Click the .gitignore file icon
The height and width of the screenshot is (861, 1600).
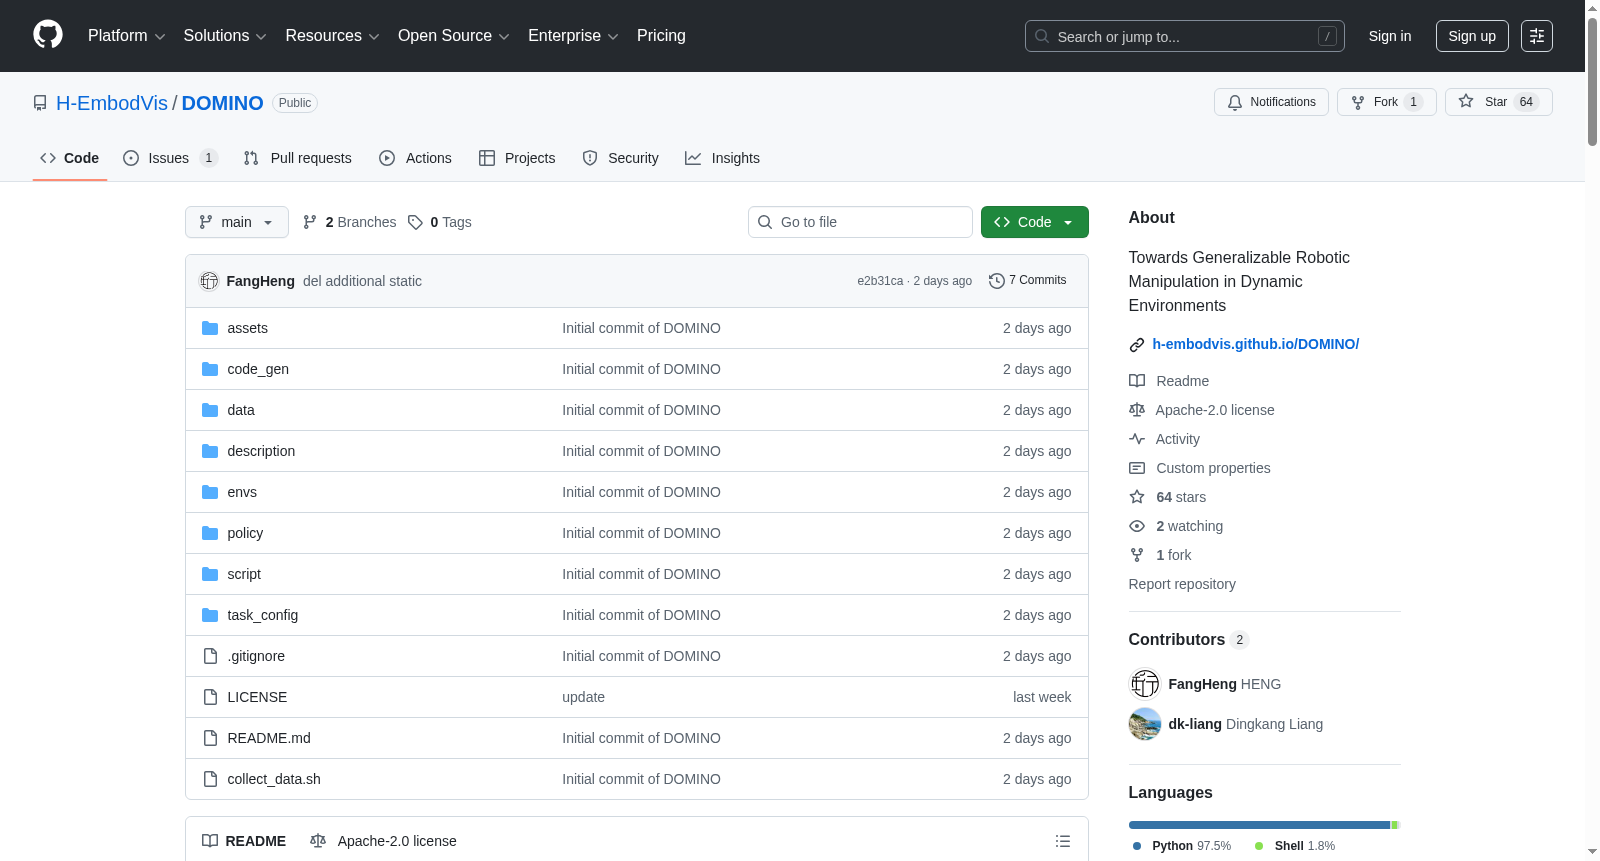[210, 656]
